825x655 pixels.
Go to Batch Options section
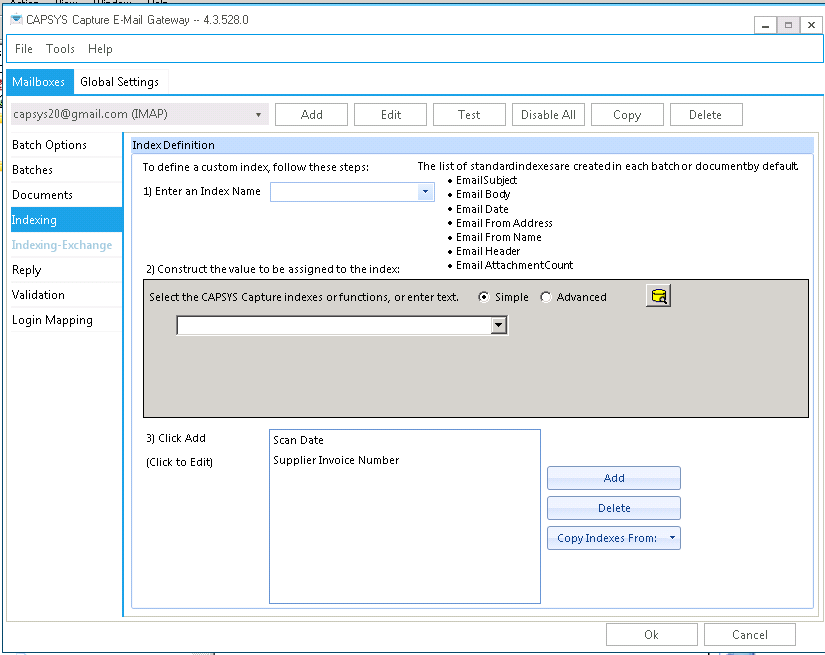(66, 145)
